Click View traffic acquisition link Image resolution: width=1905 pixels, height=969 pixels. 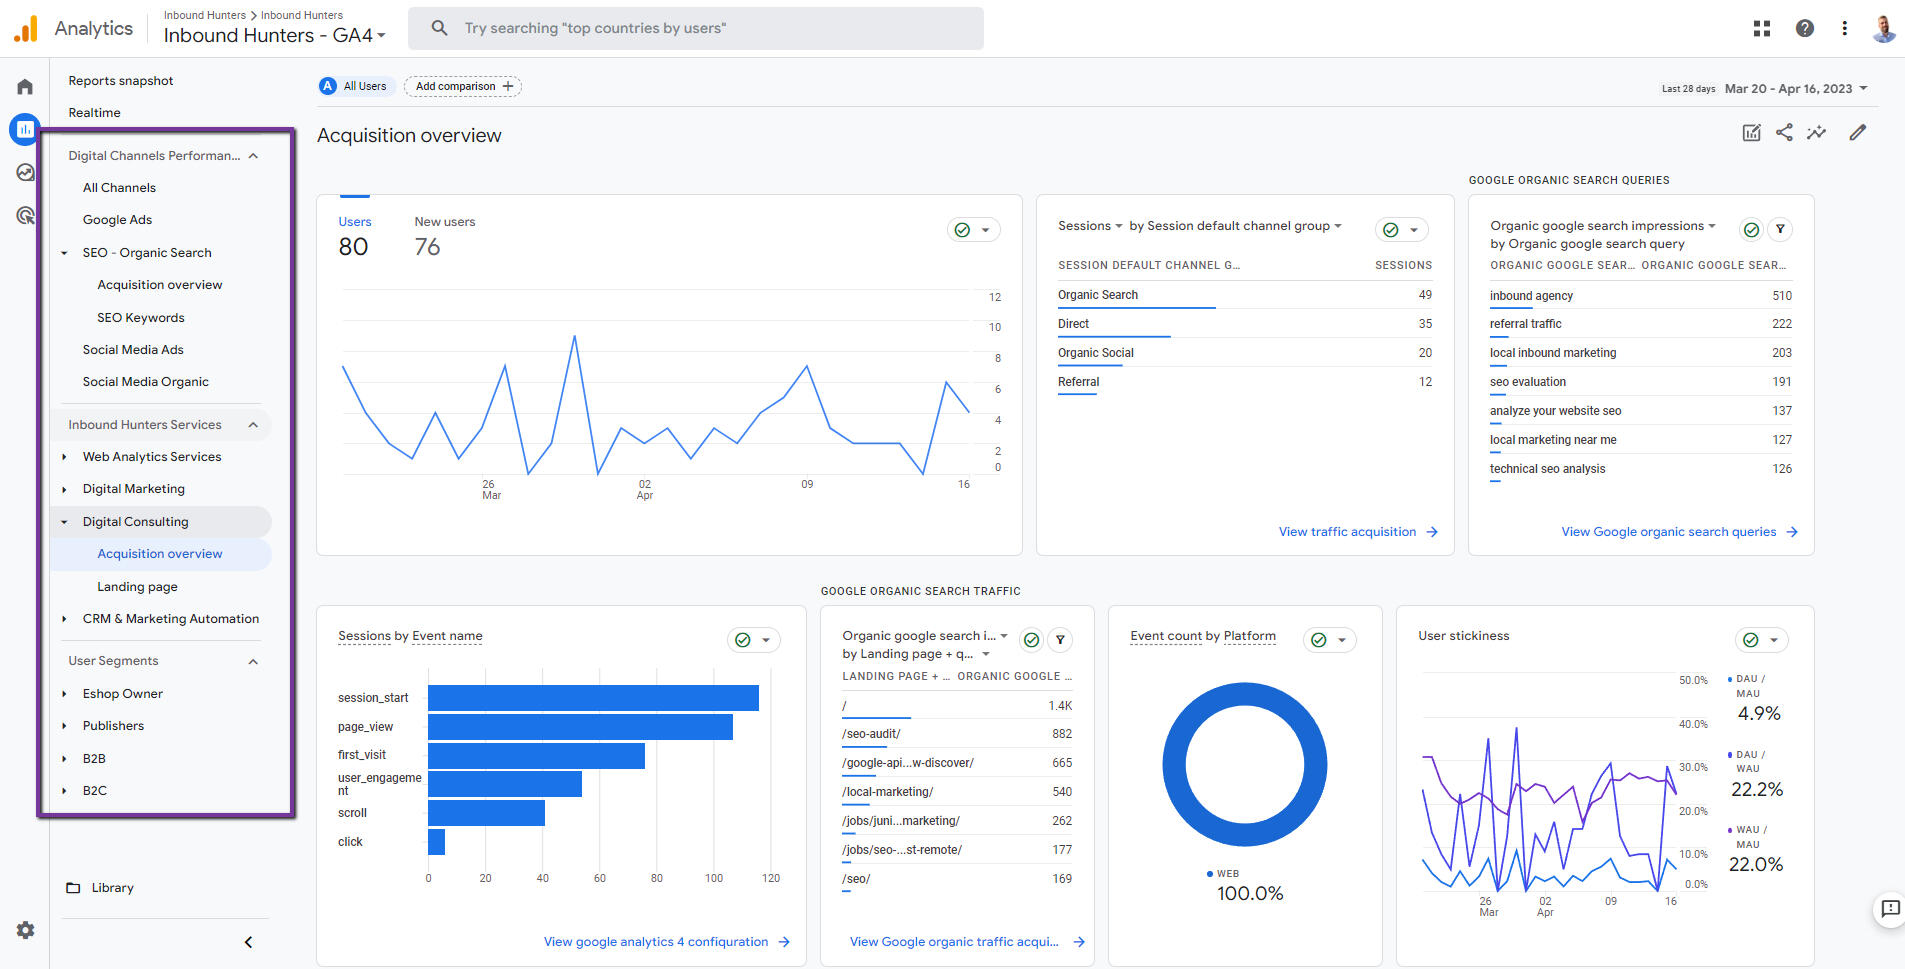[x=1347, y=532]
